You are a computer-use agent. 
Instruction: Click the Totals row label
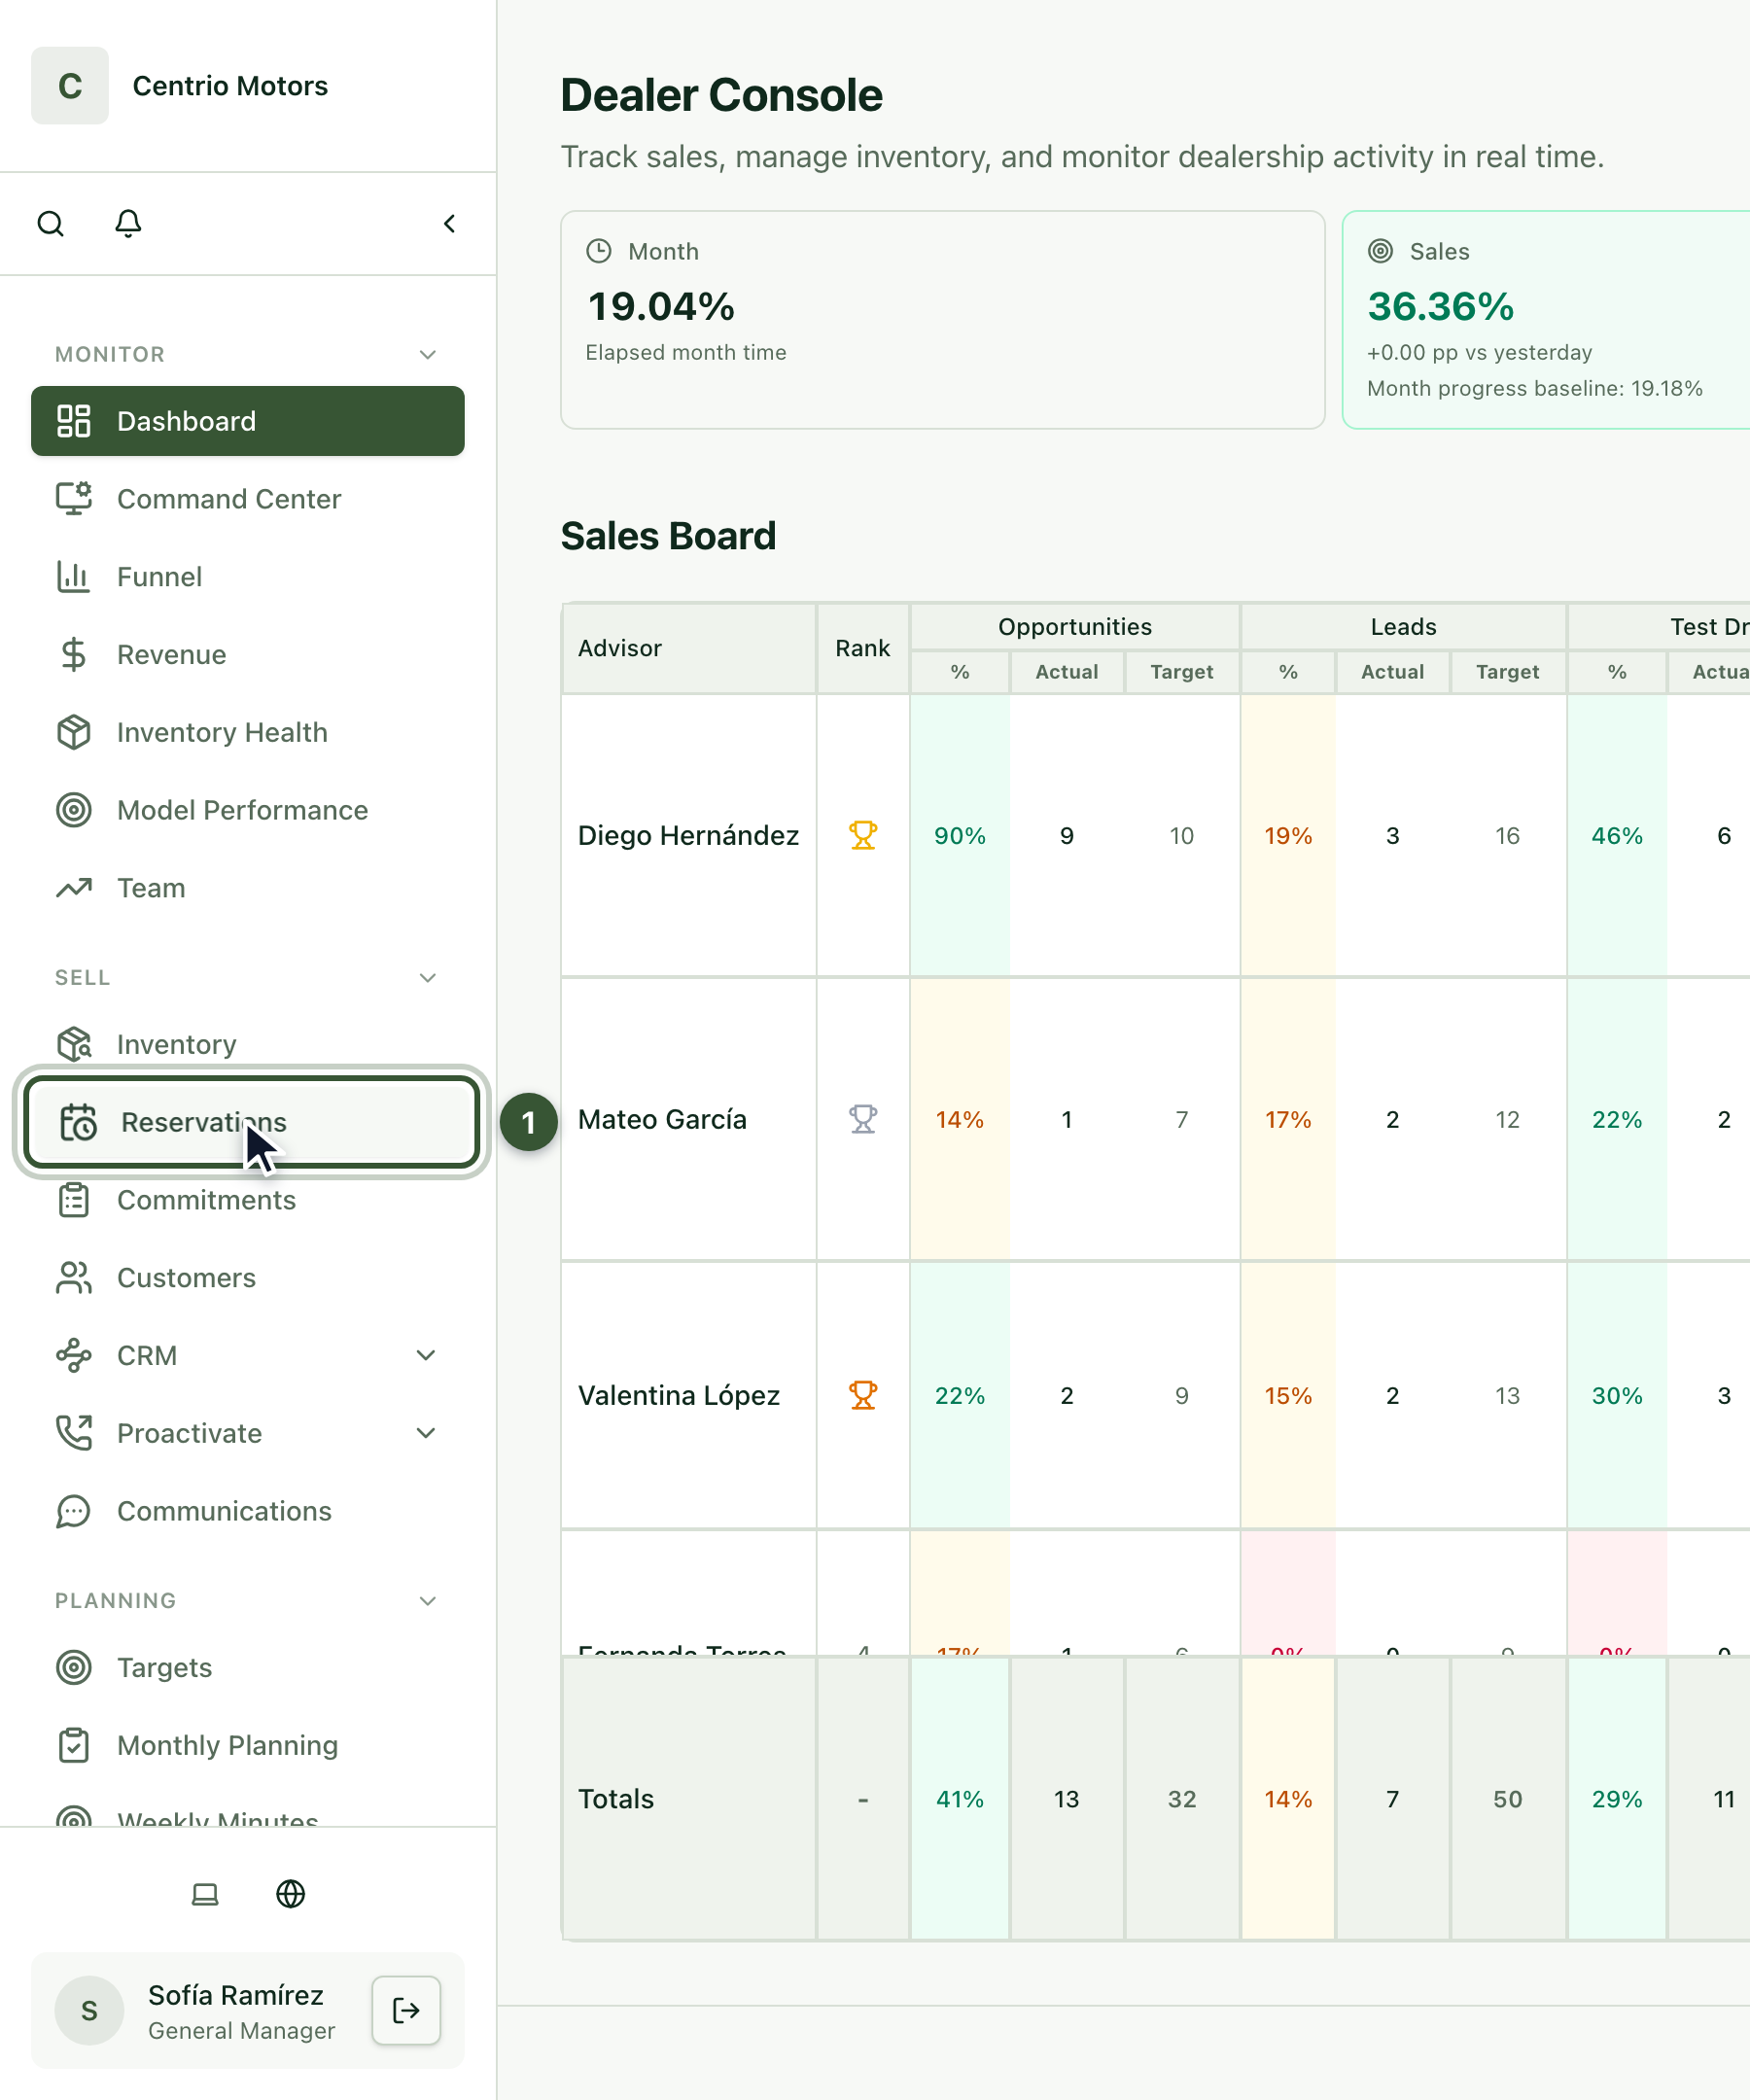616,1799
